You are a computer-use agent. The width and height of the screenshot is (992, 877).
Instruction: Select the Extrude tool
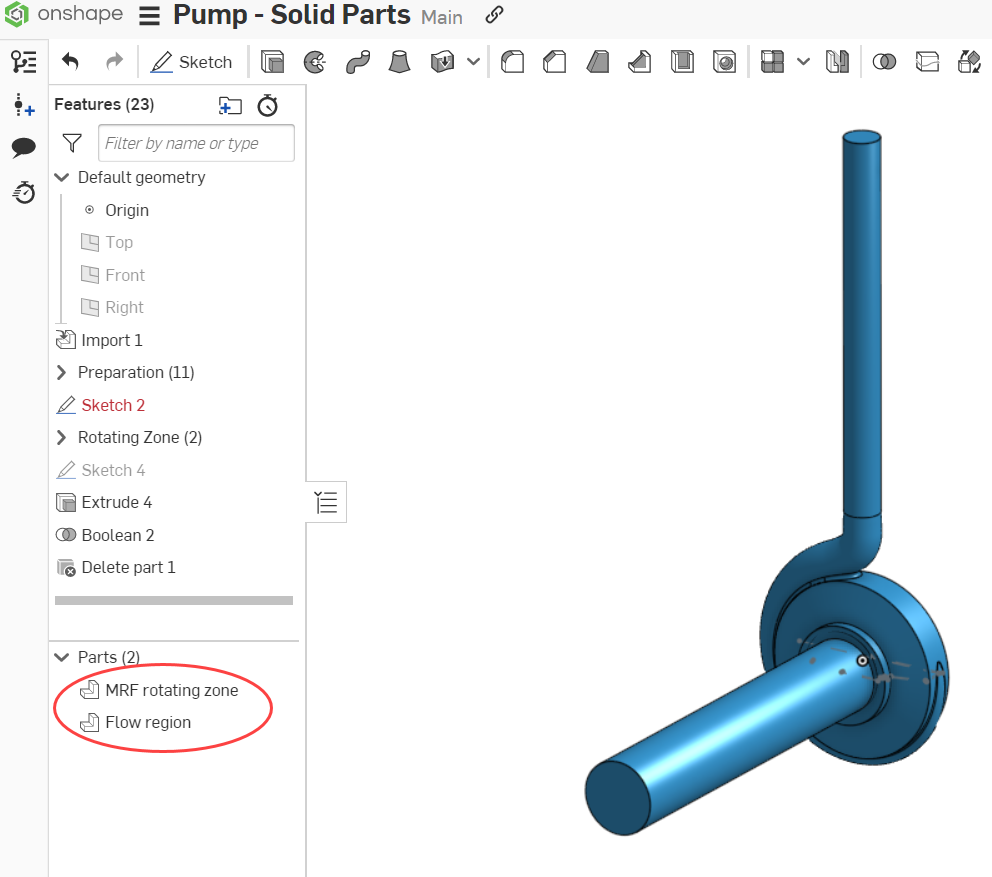coord(273,62)
